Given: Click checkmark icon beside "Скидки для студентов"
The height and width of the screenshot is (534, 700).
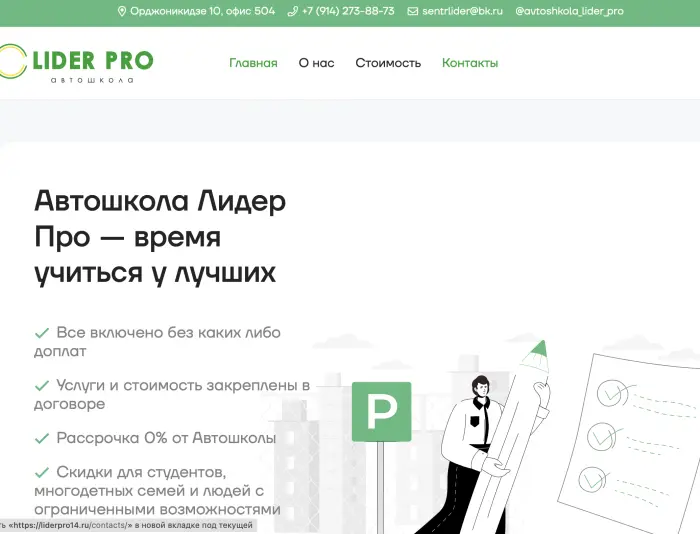Looking at the screenshot, I should pos(42,472).
